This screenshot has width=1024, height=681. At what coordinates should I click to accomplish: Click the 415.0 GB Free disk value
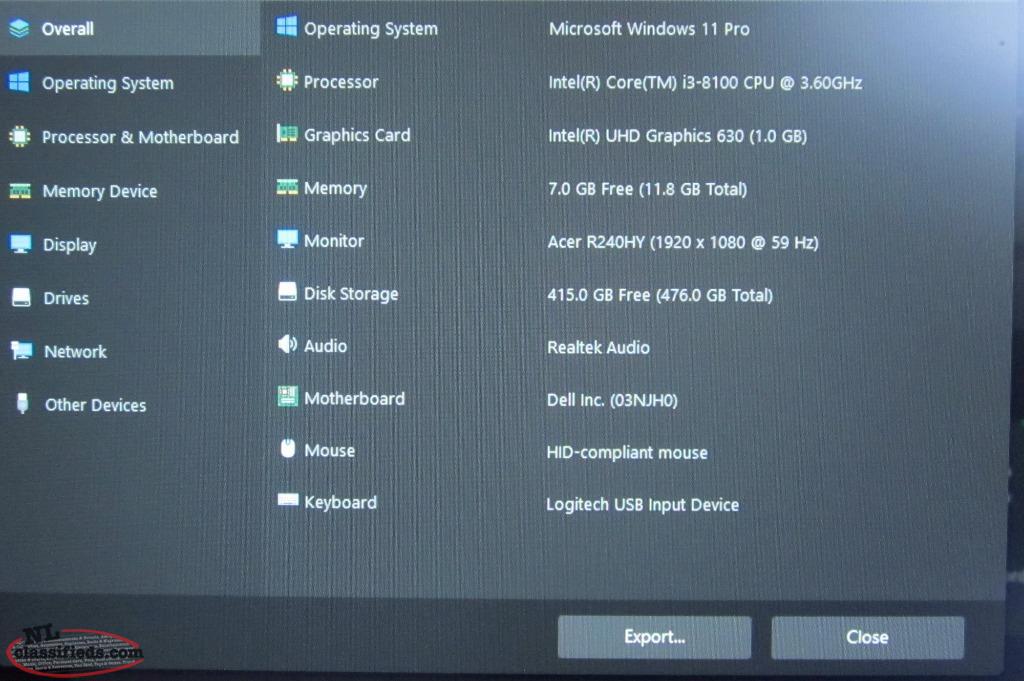tap(660, 295)
